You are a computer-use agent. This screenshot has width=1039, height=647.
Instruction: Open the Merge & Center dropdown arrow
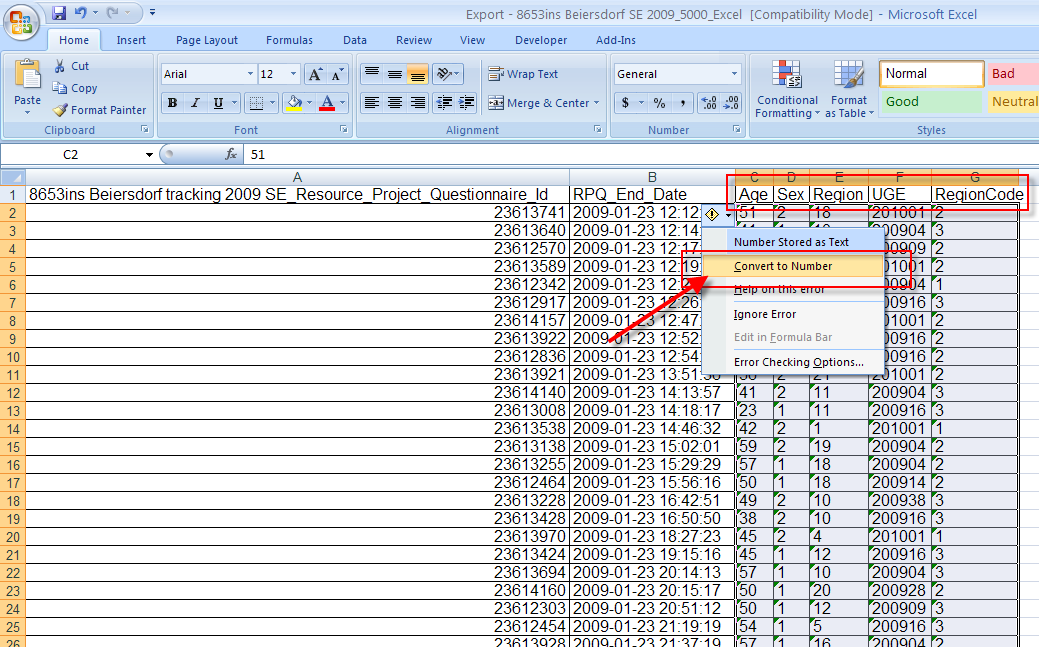pyautogui.click(x=597, y=103)
